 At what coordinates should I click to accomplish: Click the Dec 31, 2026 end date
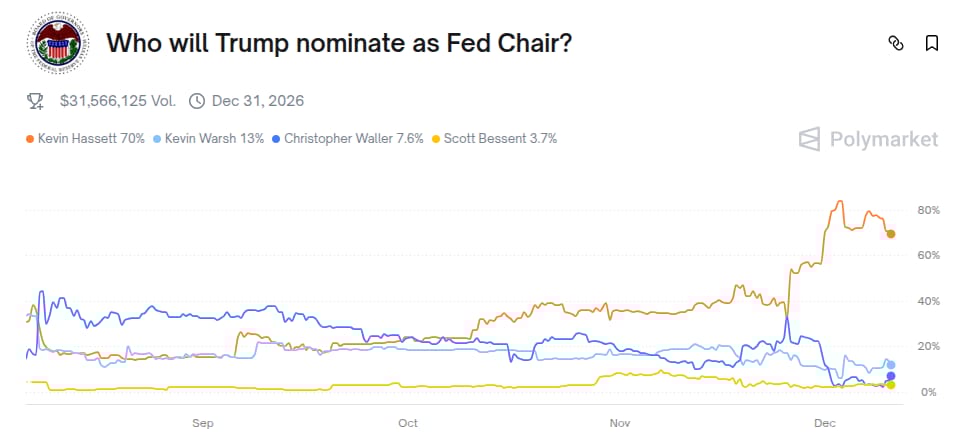click(x=257, y=100)
